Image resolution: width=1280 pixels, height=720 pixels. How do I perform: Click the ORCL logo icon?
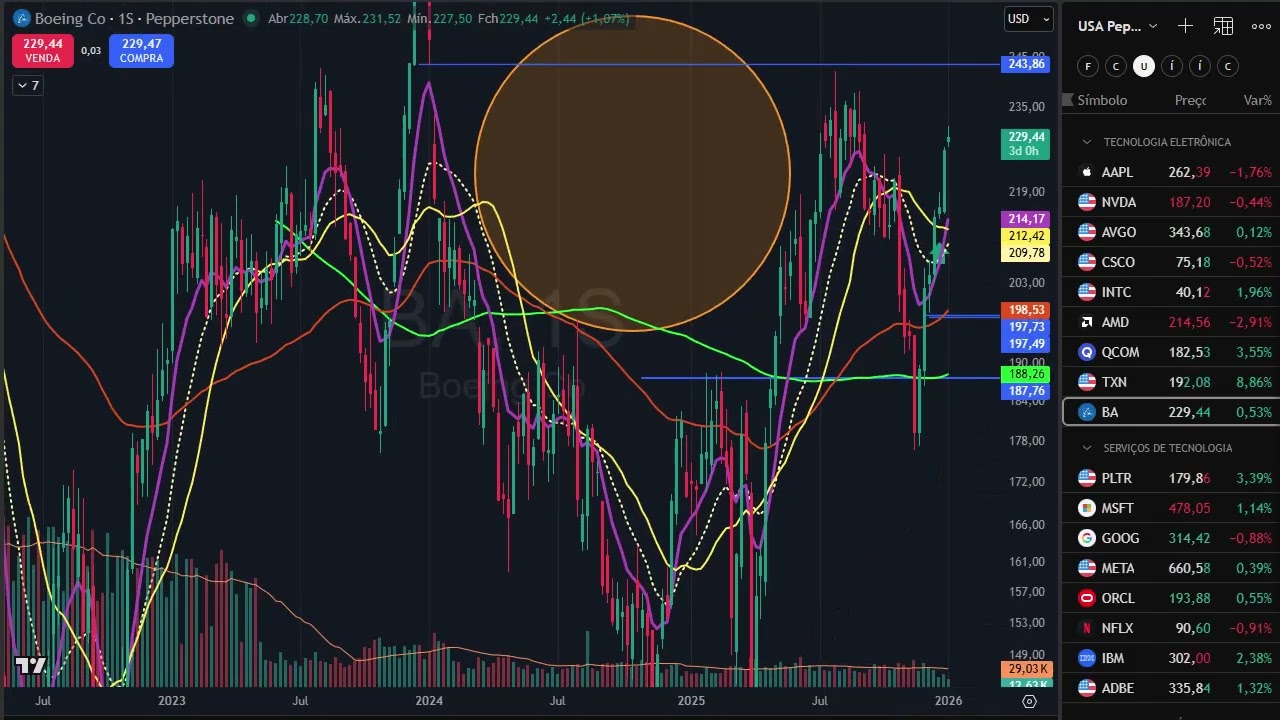[1087, 598]
